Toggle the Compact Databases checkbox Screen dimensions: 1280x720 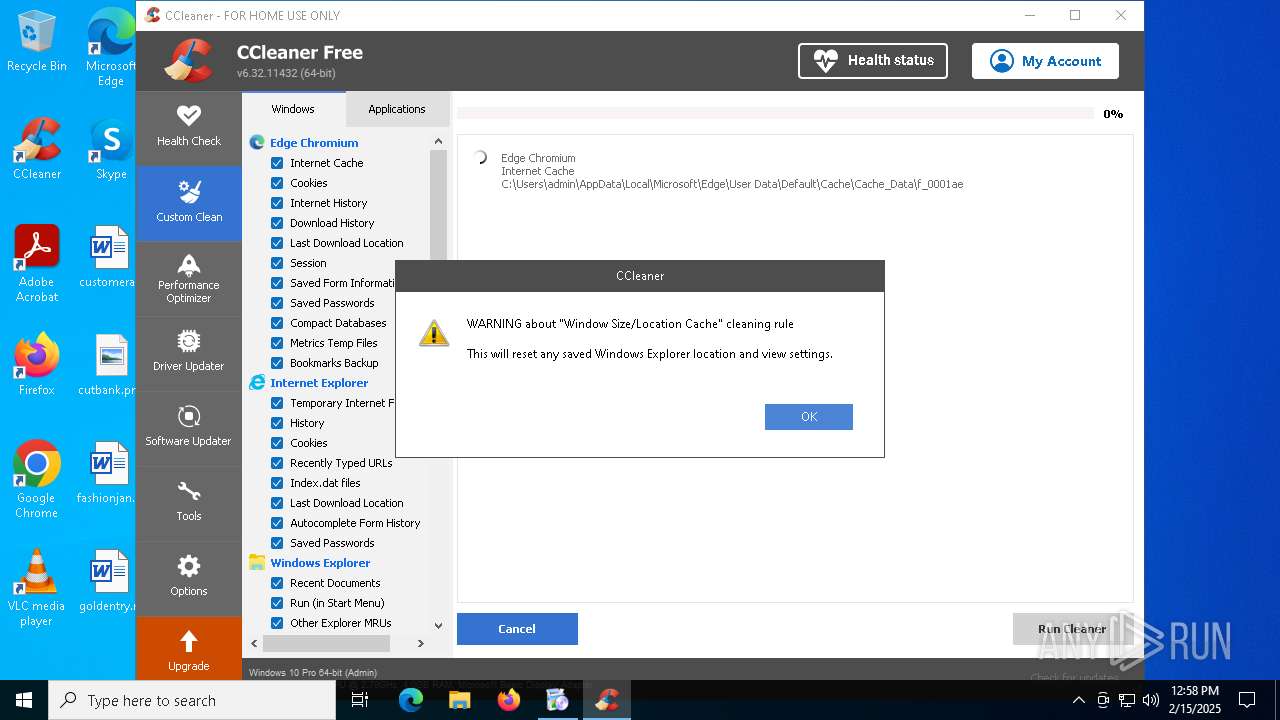[277, 323]
